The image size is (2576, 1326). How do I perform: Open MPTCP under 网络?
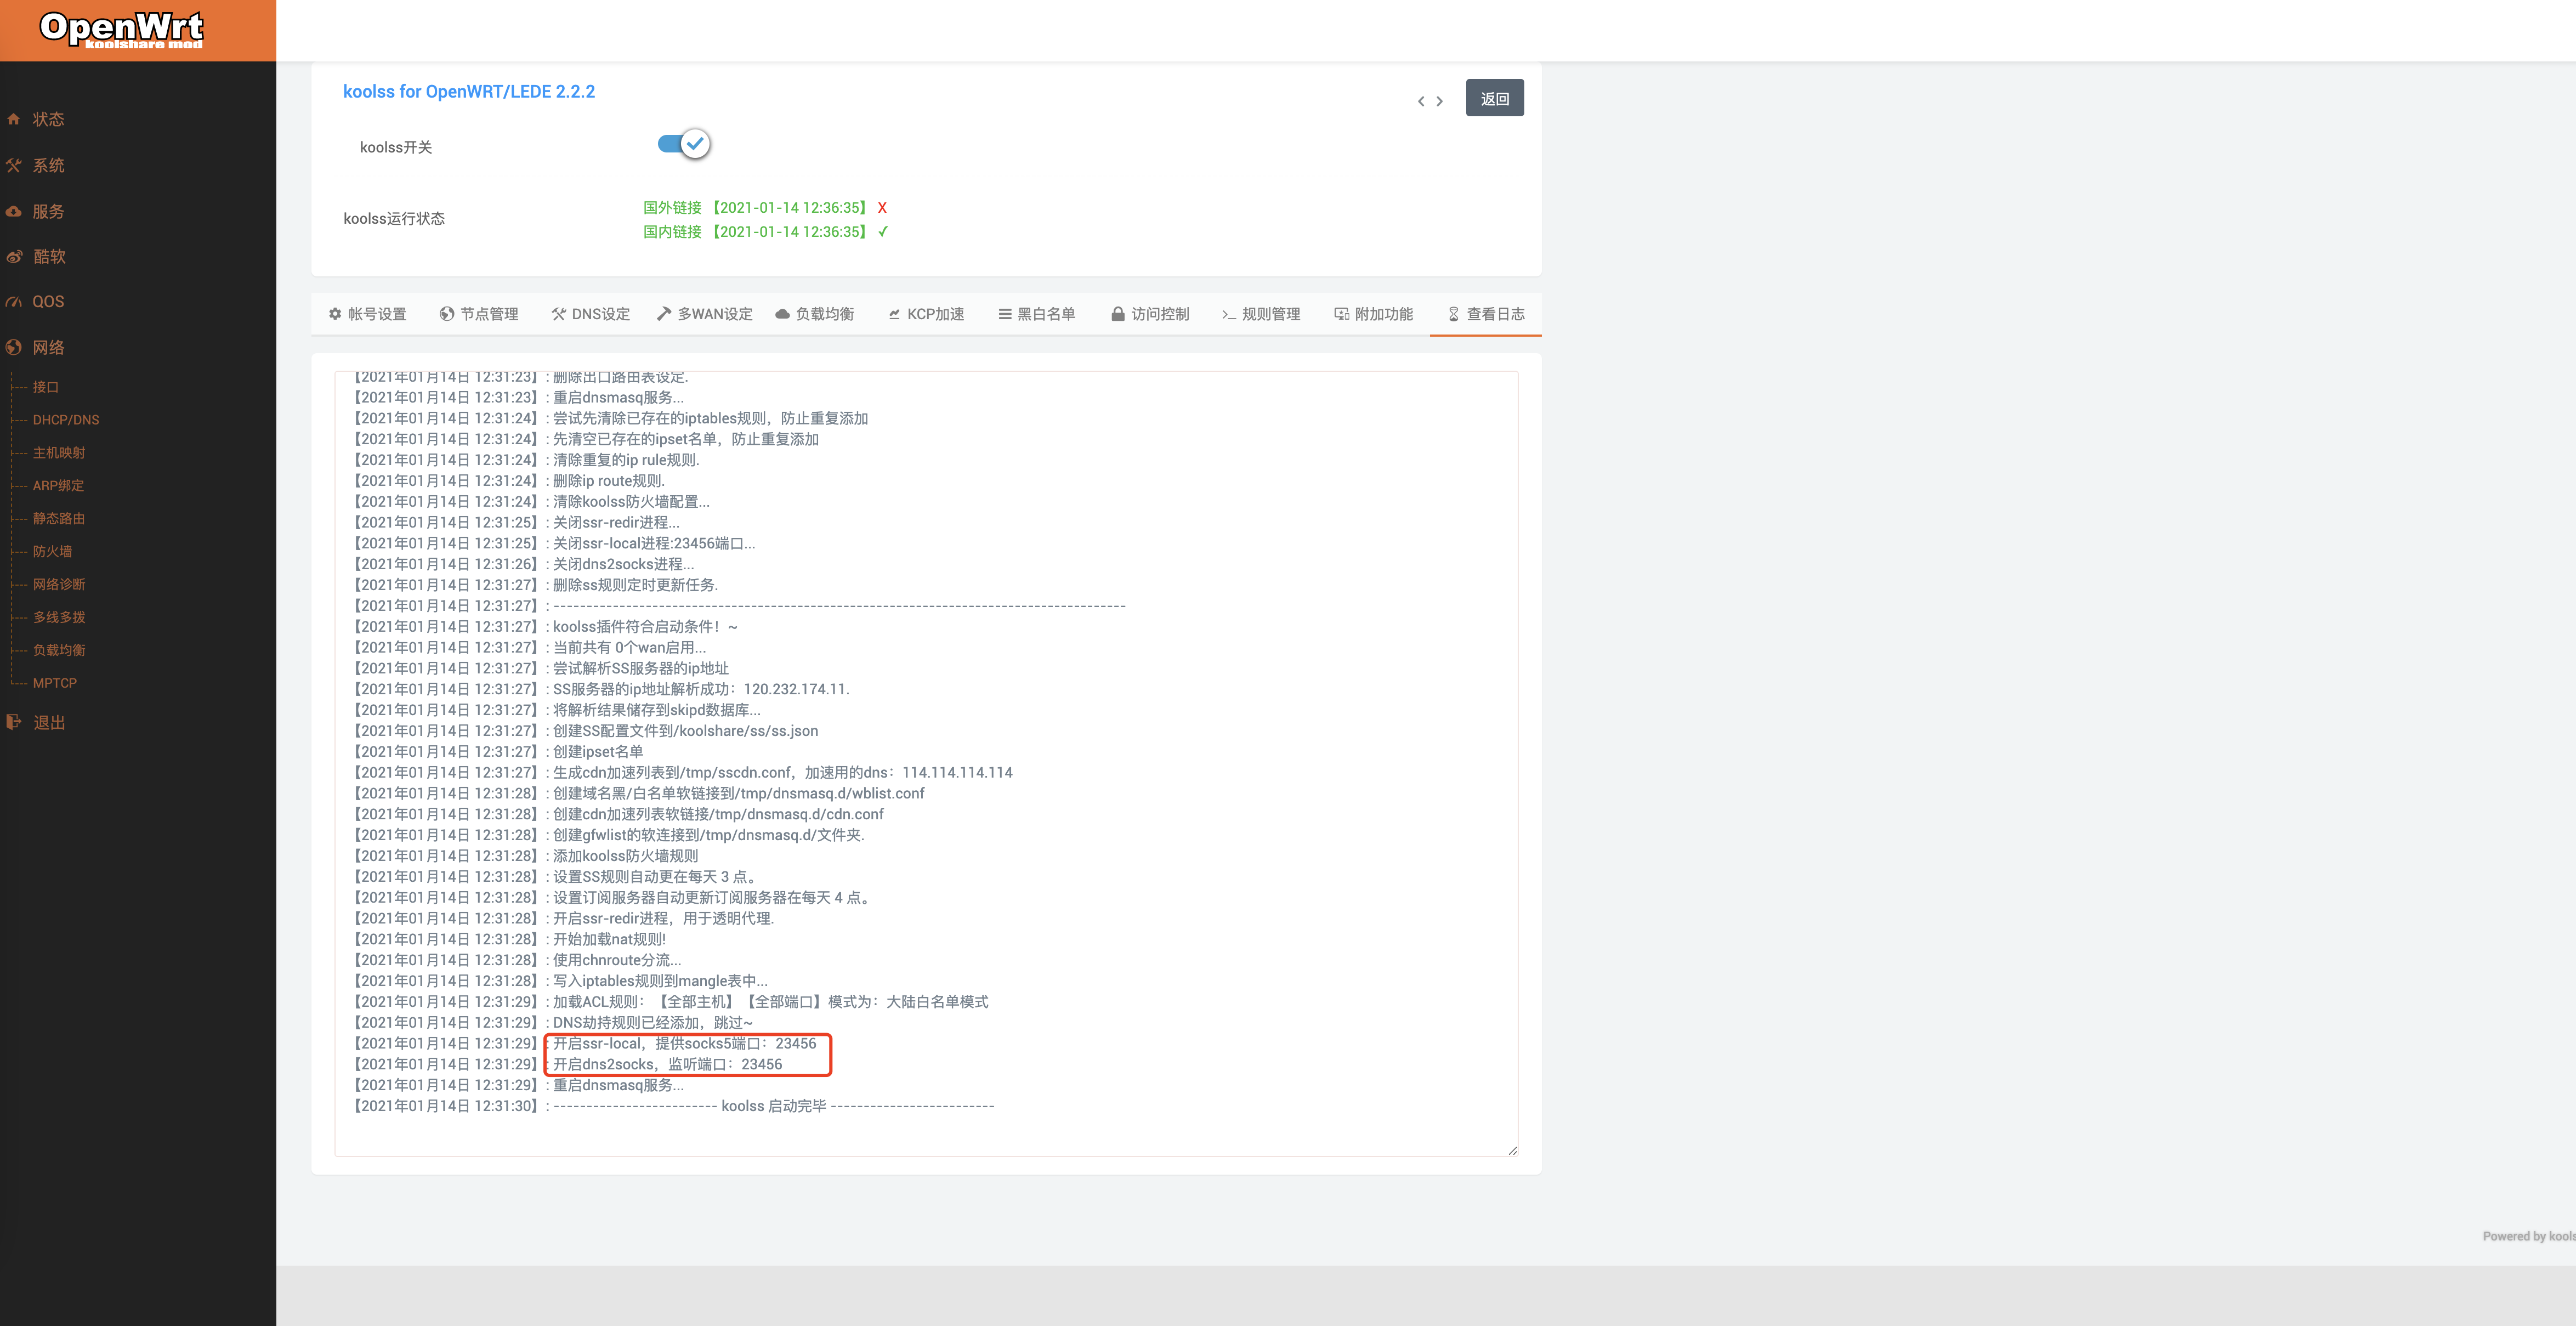55,683
